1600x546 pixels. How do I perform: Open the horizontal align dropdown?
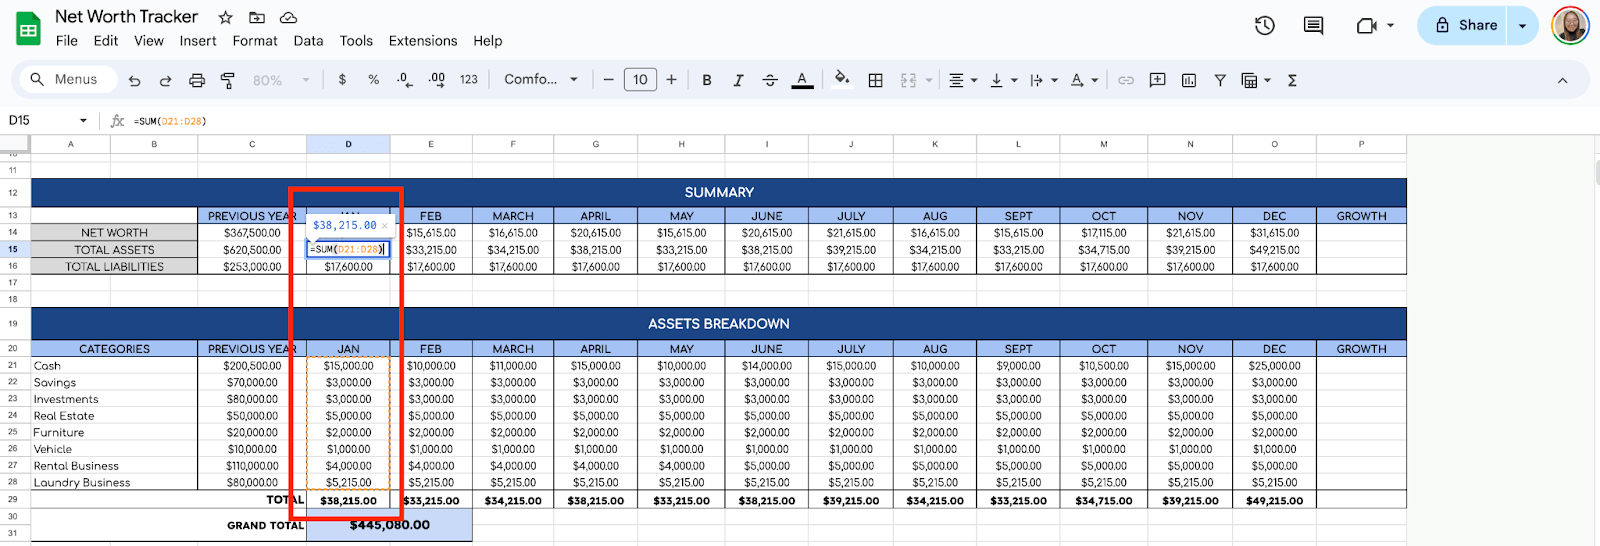[963, 80]
